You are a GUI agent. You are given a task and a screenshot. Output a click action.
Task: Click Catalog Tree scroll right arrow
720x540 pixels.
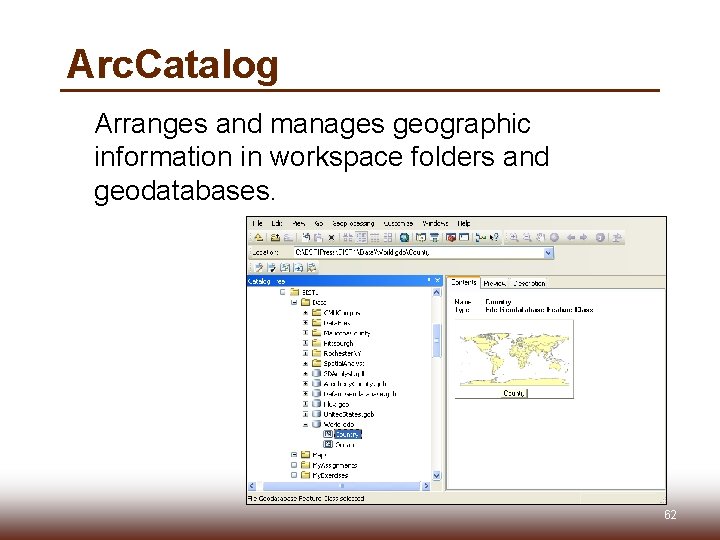tap(426, 486)
